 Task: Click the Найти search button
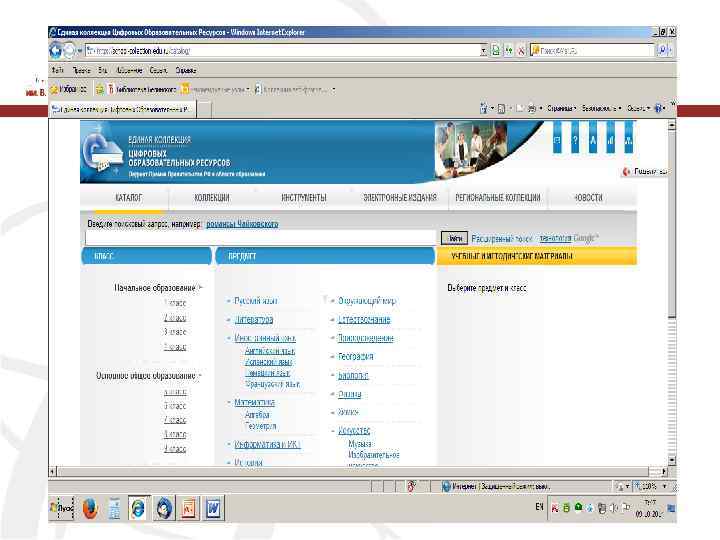(x=455, y=238)
